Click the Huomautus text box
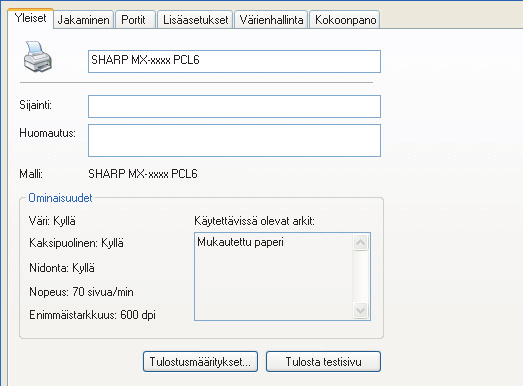This screenshot has width=523, height=386. 234,140
